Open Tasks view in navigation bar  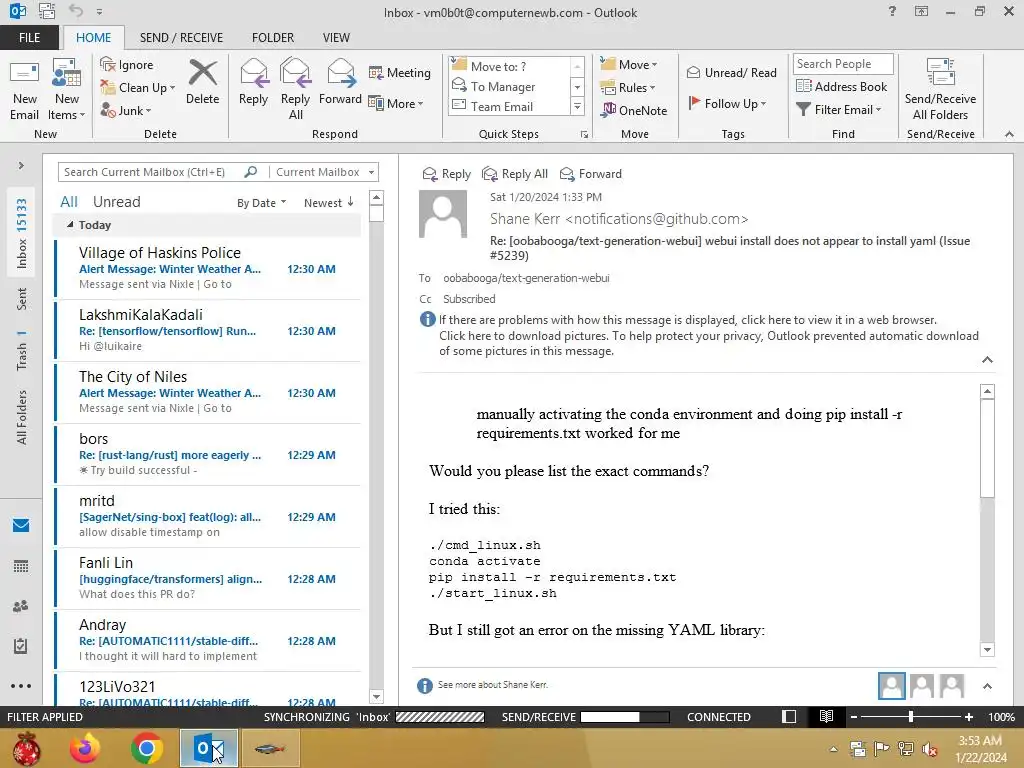click(x=21, y=646)
